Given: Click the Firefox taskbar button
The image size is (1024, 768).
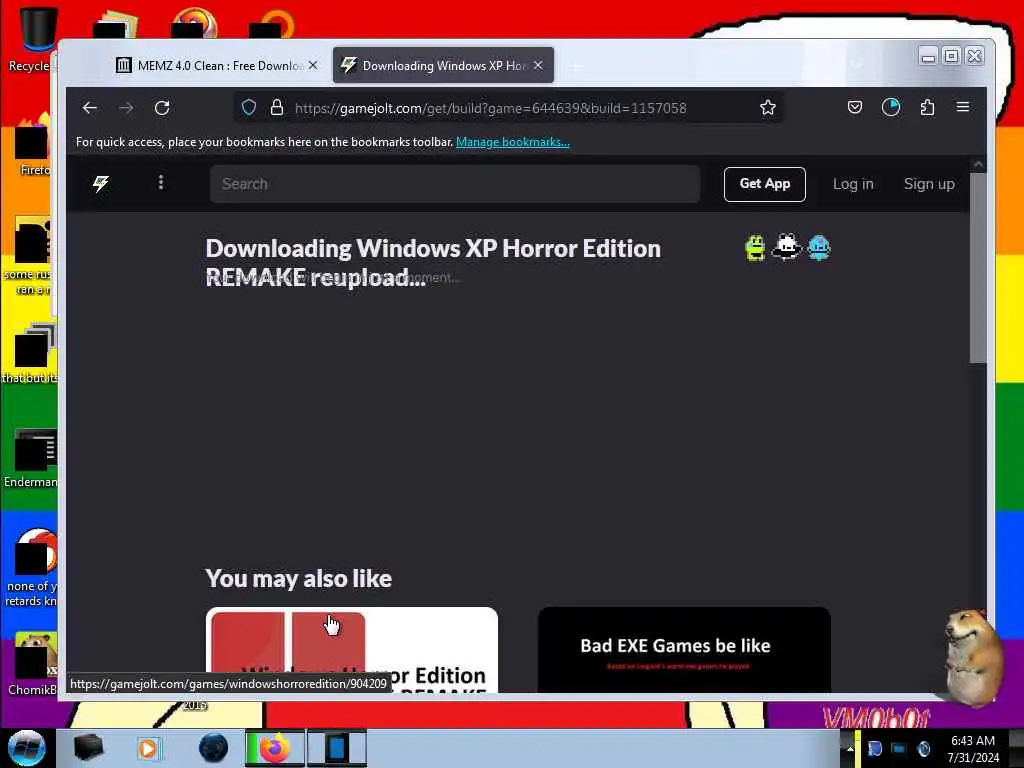Looking at the screenshot, I should [x=274, y=748].
